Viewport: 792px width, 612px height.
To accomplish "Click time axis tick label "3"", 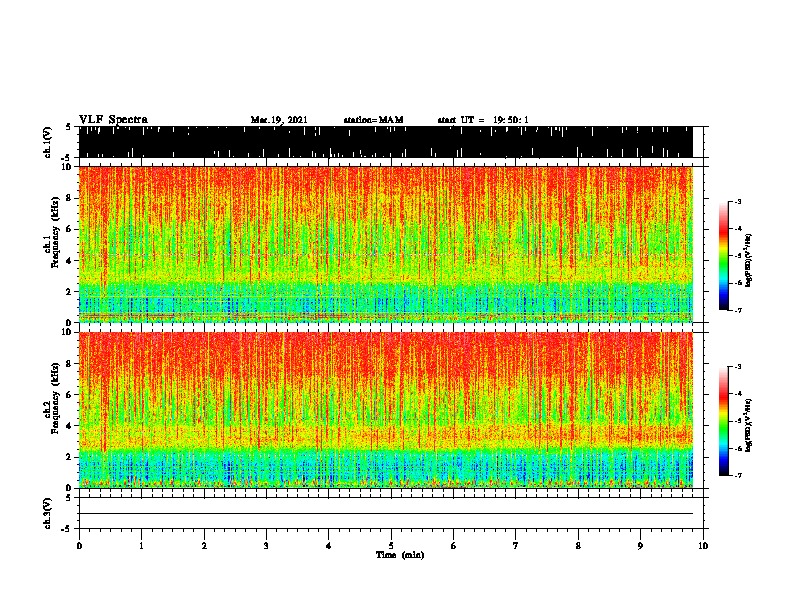I will pyautogui.click(x=266, y=546).
